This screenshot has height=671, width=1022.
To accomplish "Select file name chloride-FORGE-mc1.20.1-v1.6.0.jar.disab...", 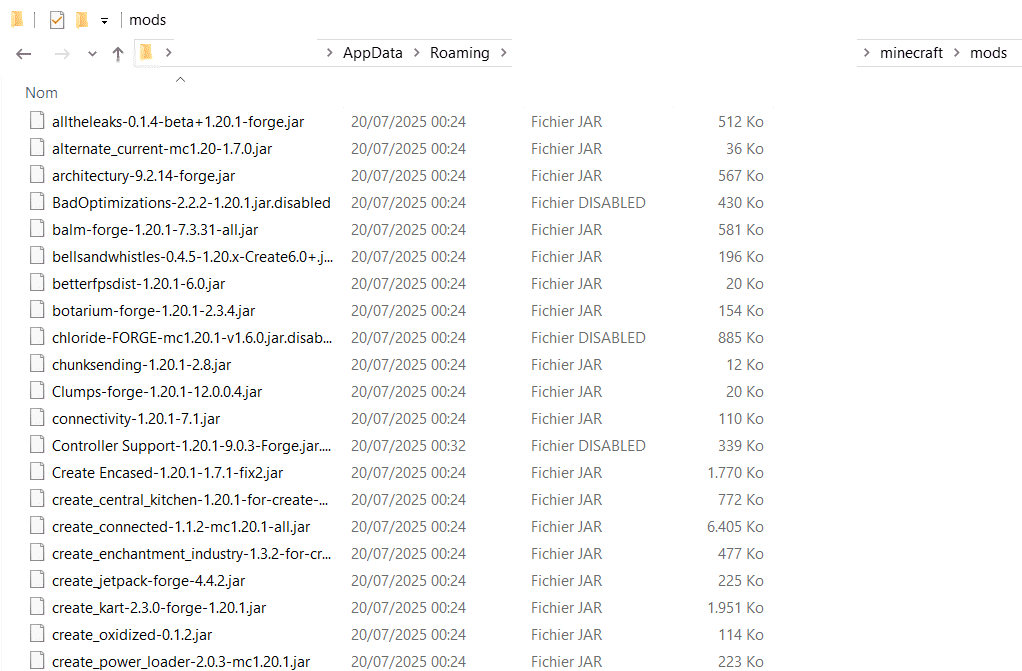I will click(x=192, y=338).
